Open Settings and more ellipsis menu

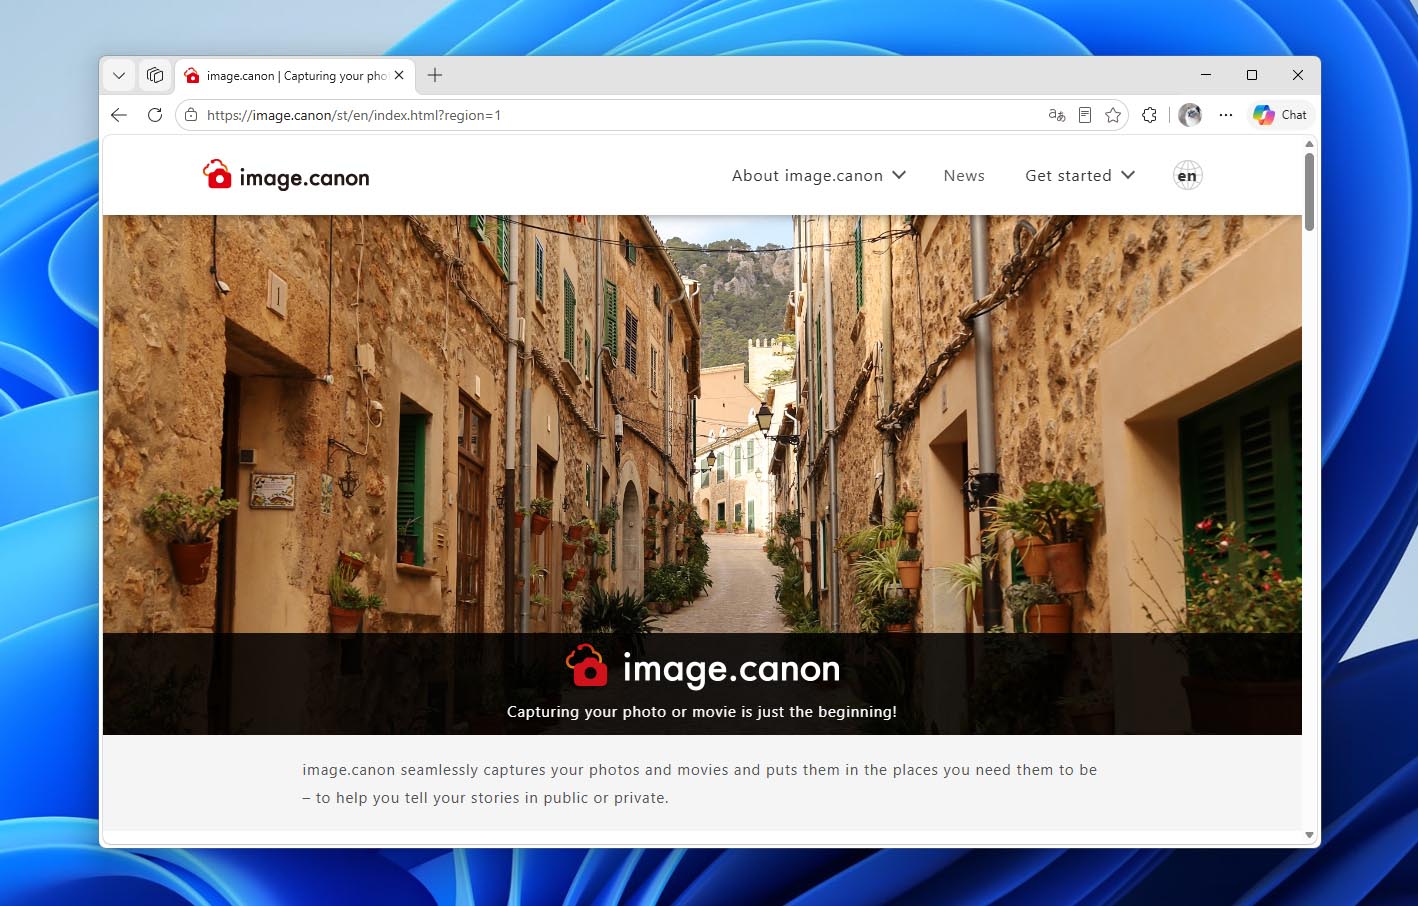click(x=1226, y=115)
